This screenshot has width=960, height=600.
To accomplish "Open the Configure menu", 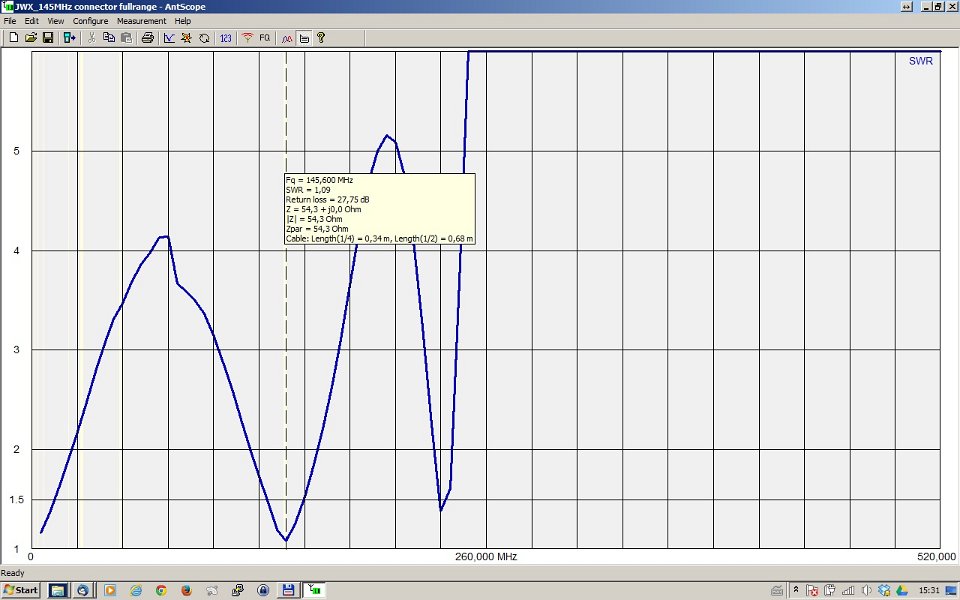I will tap(90, 21).
